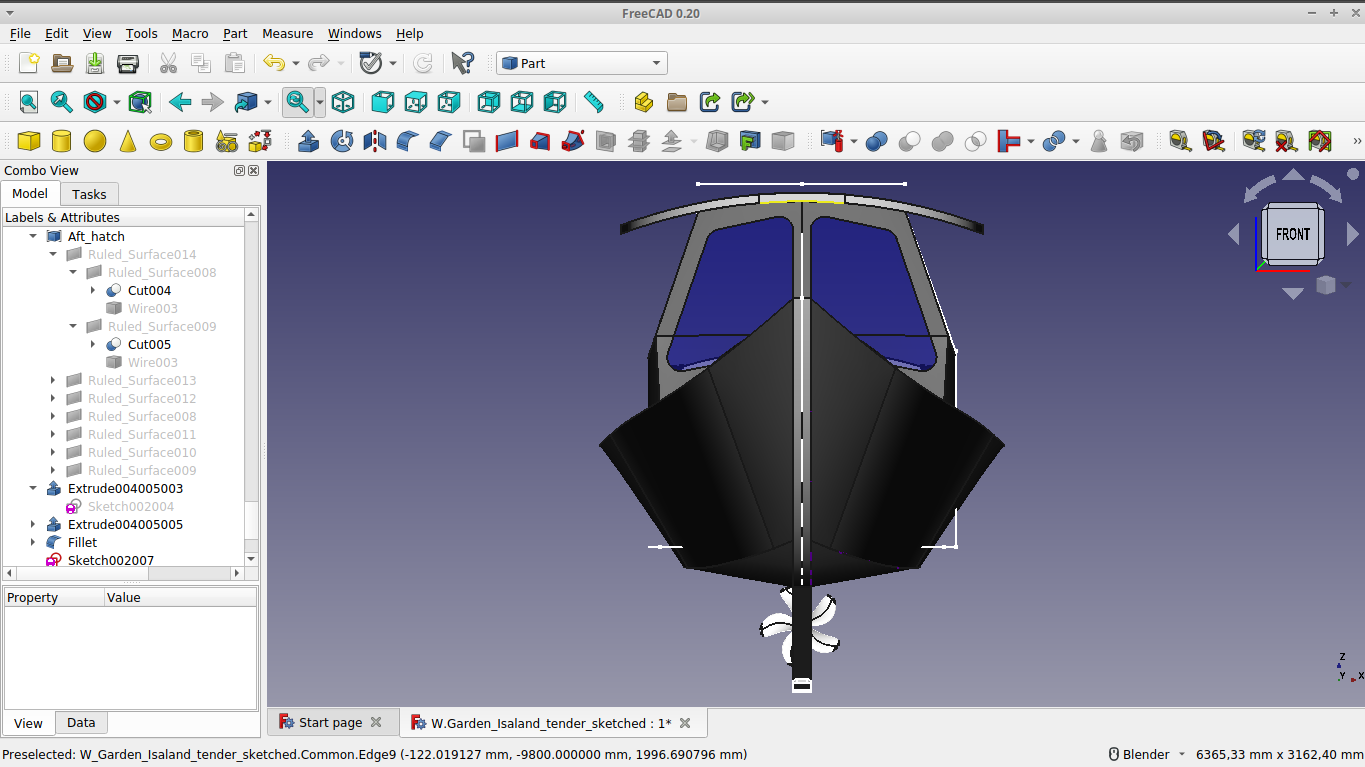Switch to the Data property tab
The image size is (1365, 767).
point(81,723)
